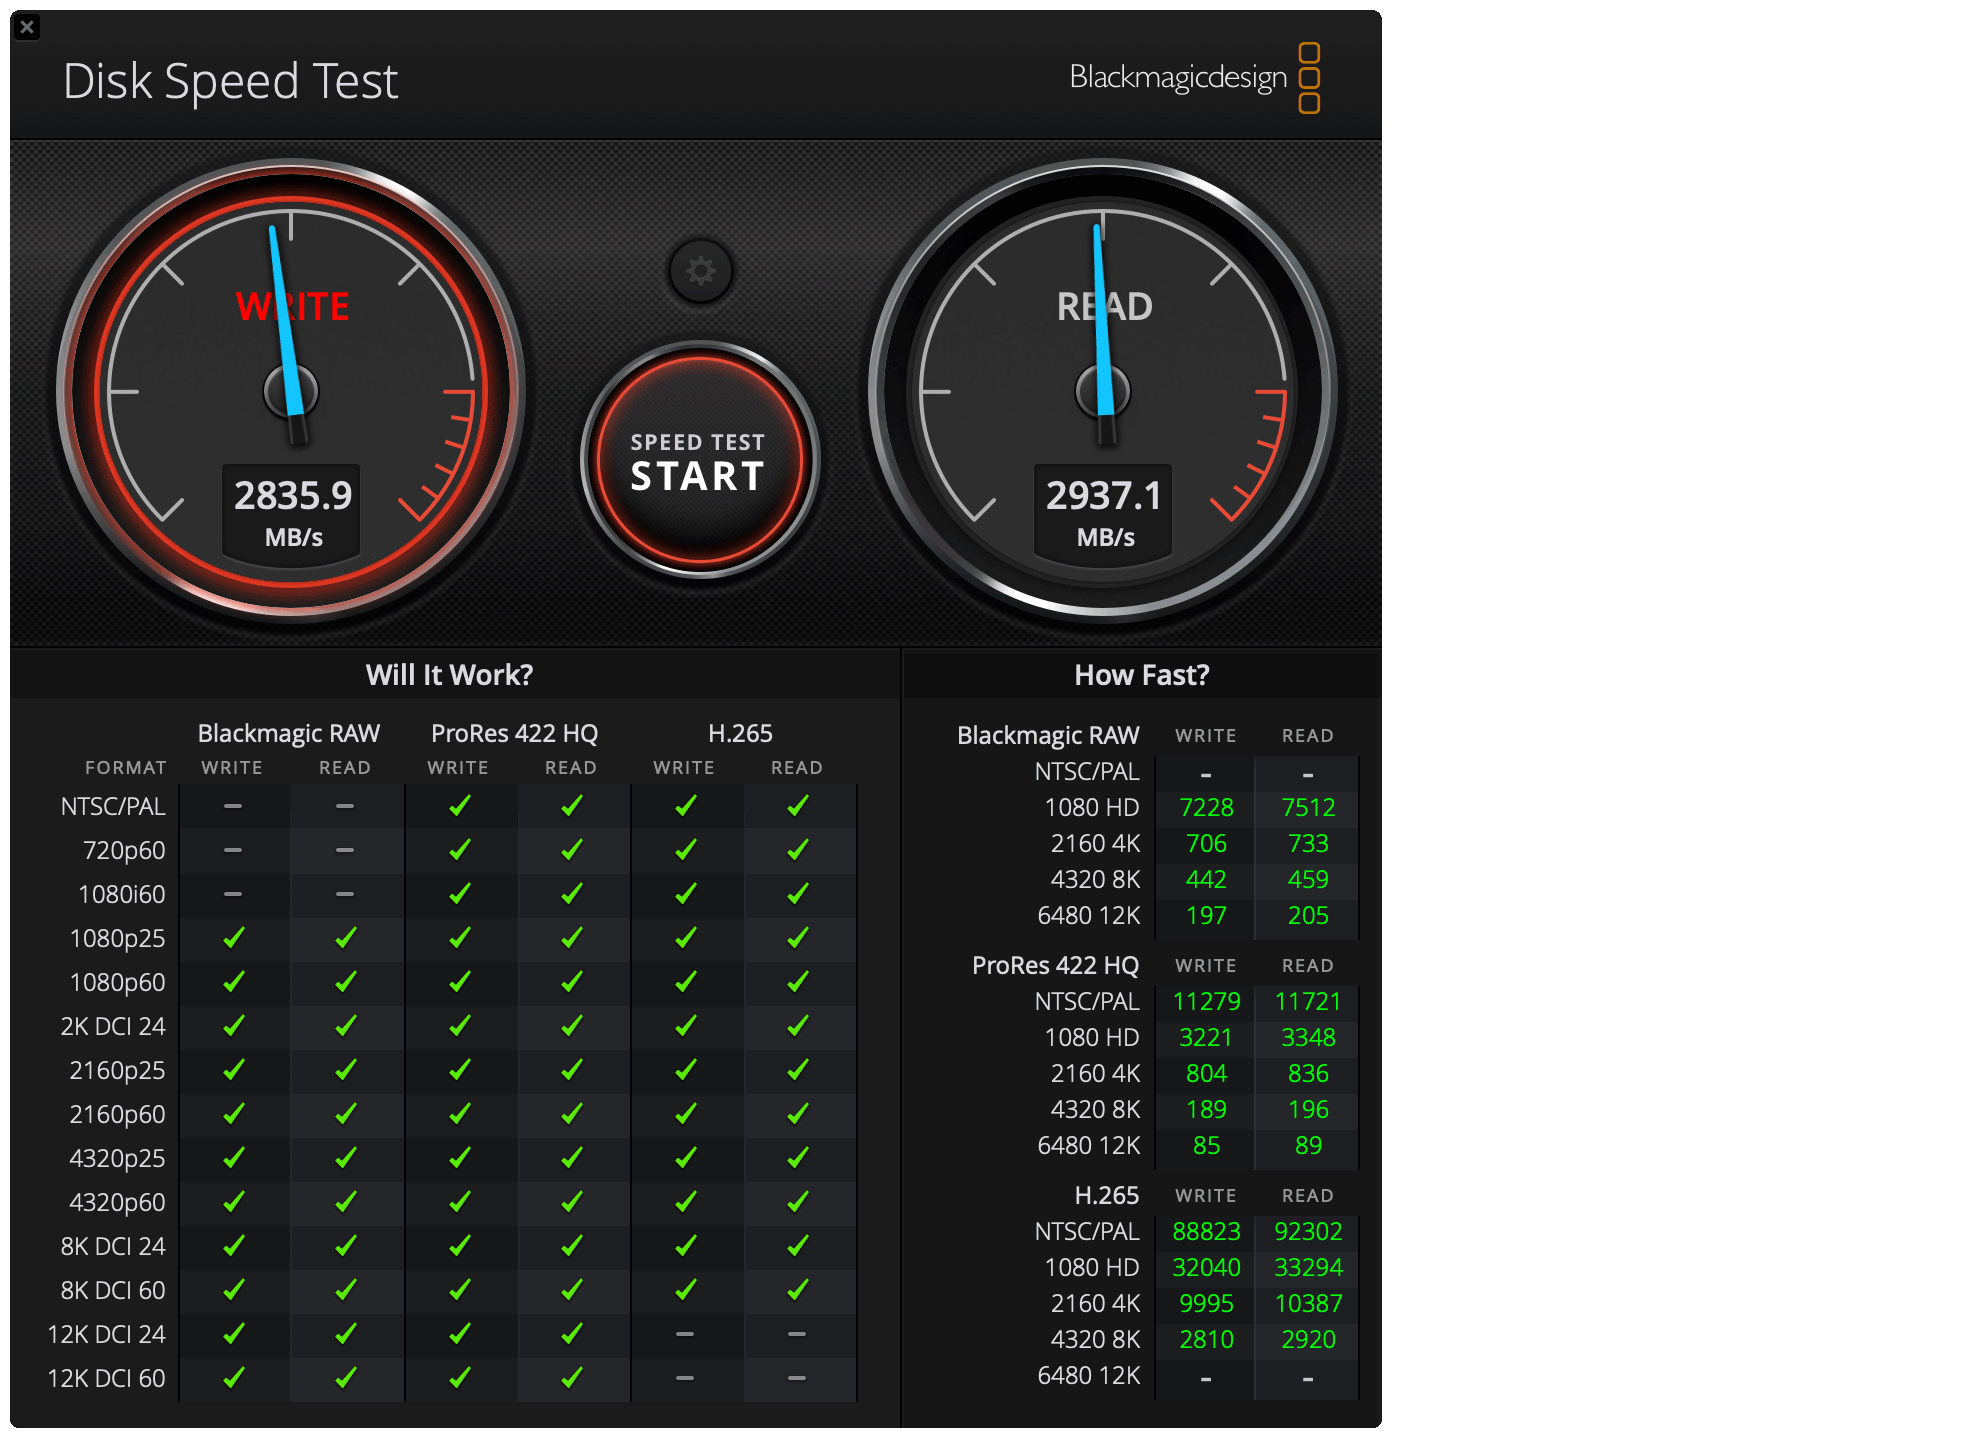Click the 10387 H.265 2160 4K read value

tap(1308, 1304)
